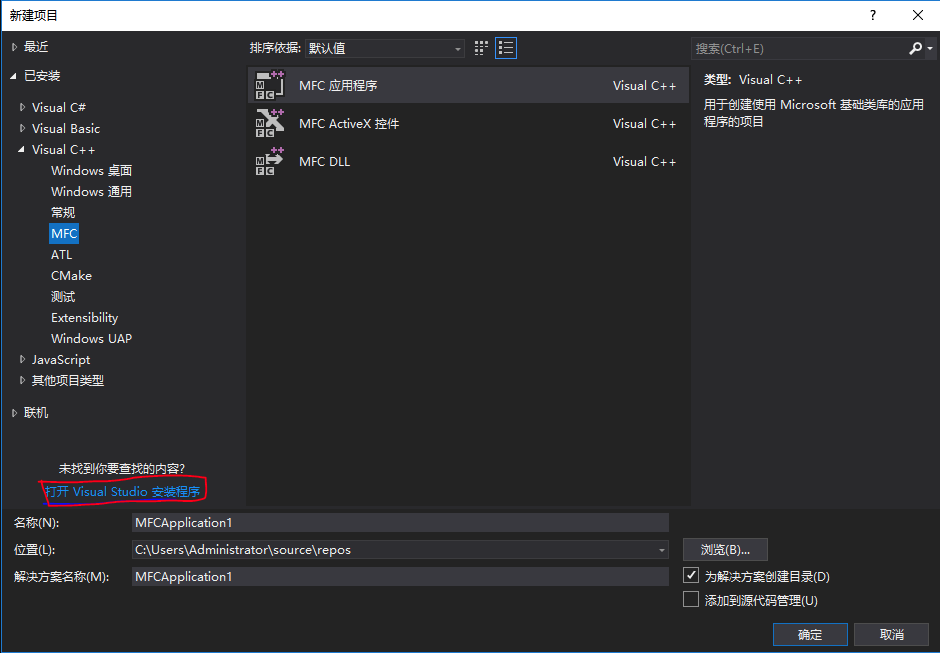Screen dimensions: 940x653
Task: Click the search magnifier icon
Action: click(915, 49)
